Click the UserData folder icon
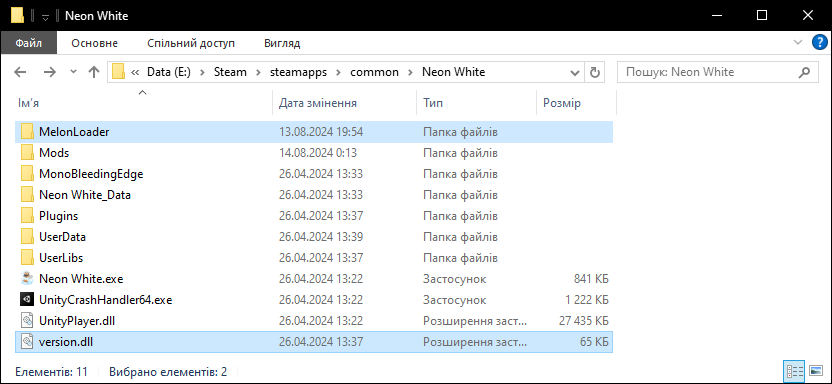832x384 pixels. pos(28,237)
